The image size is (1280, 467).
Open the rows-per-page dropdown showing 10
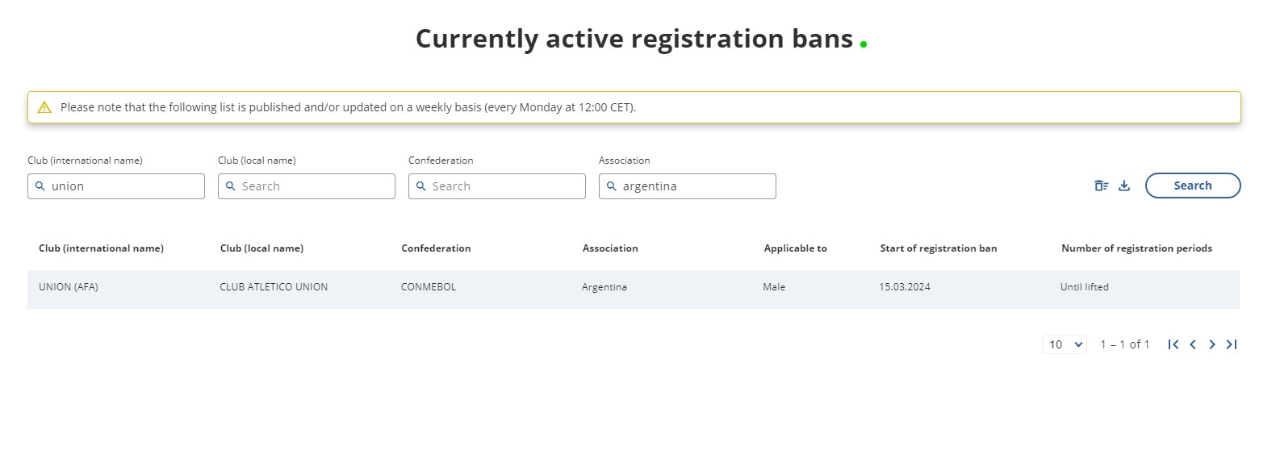coord(1064,345)
